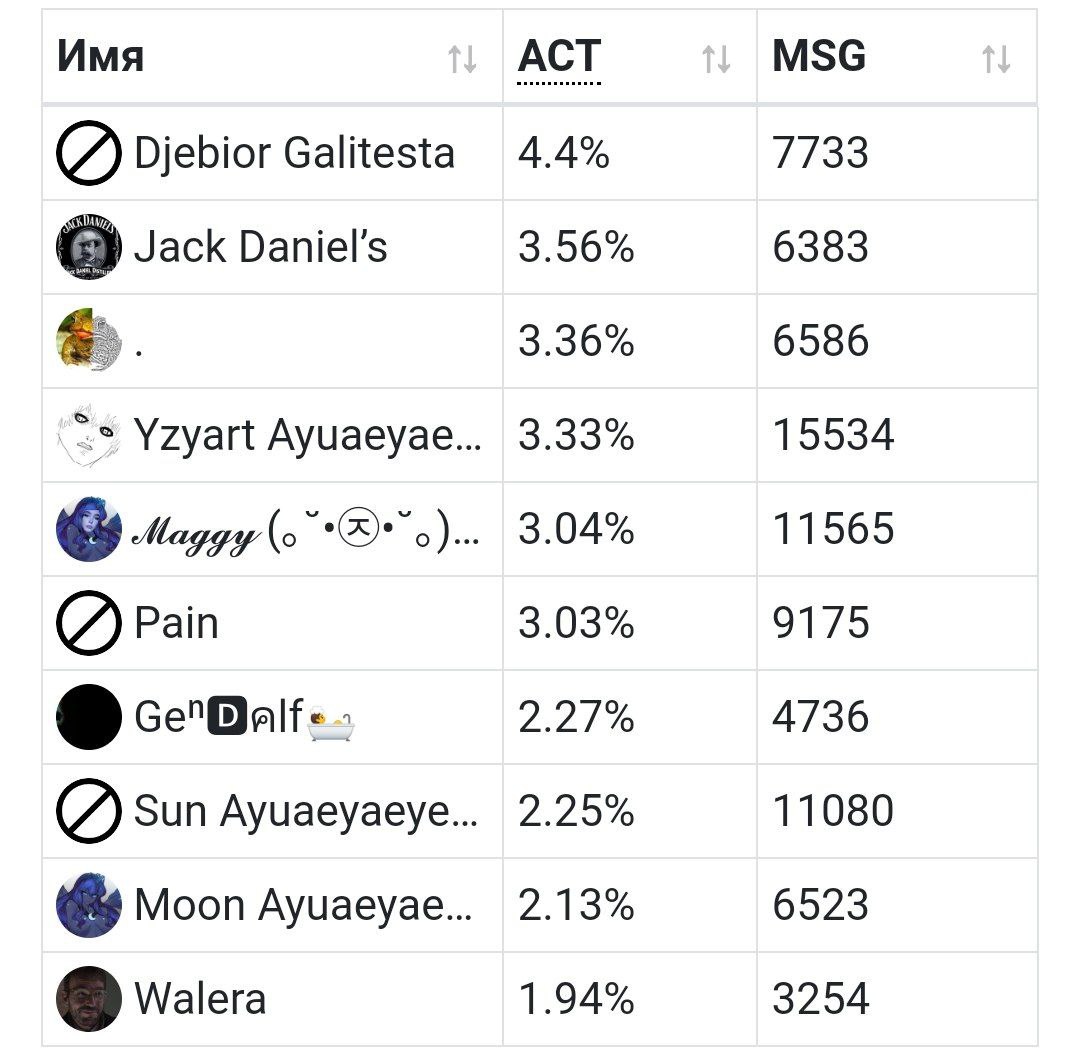Sort table by the Имя column arrows
This screenshot has height=1063, width=1080.
(x=462, y=59)
